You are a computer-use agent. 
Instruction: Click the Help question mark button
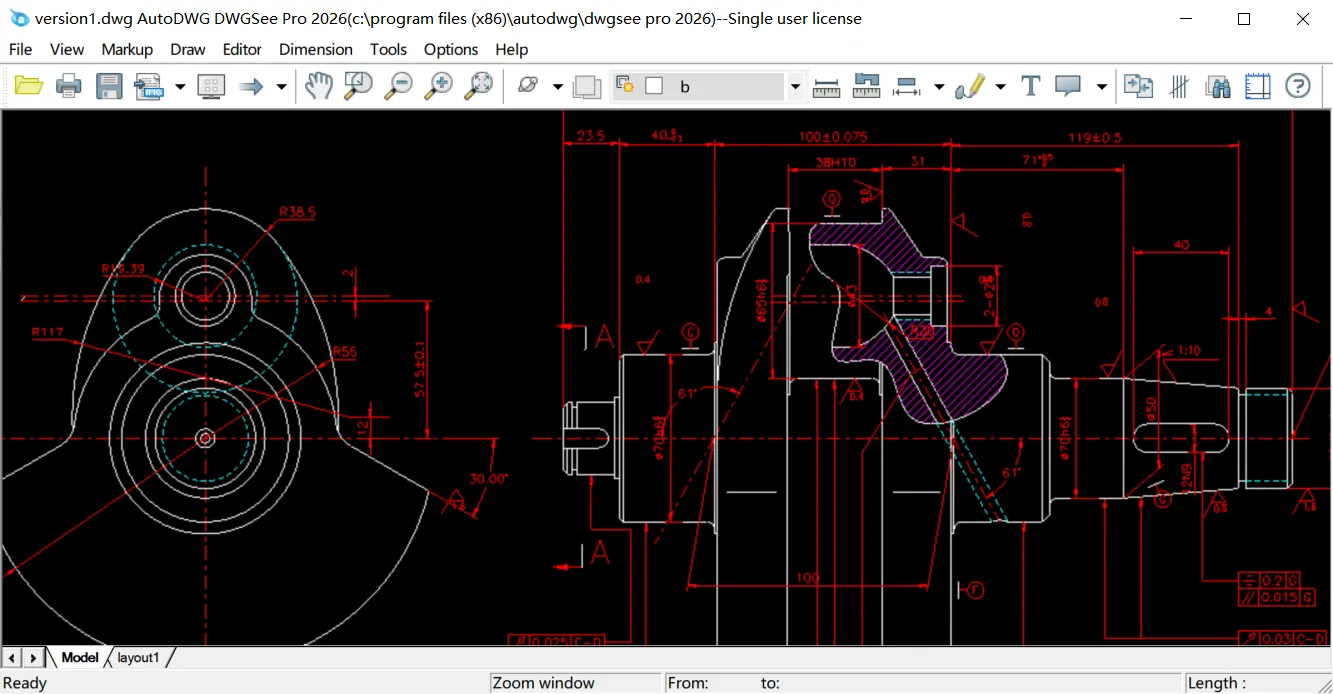pos(1297,86)
